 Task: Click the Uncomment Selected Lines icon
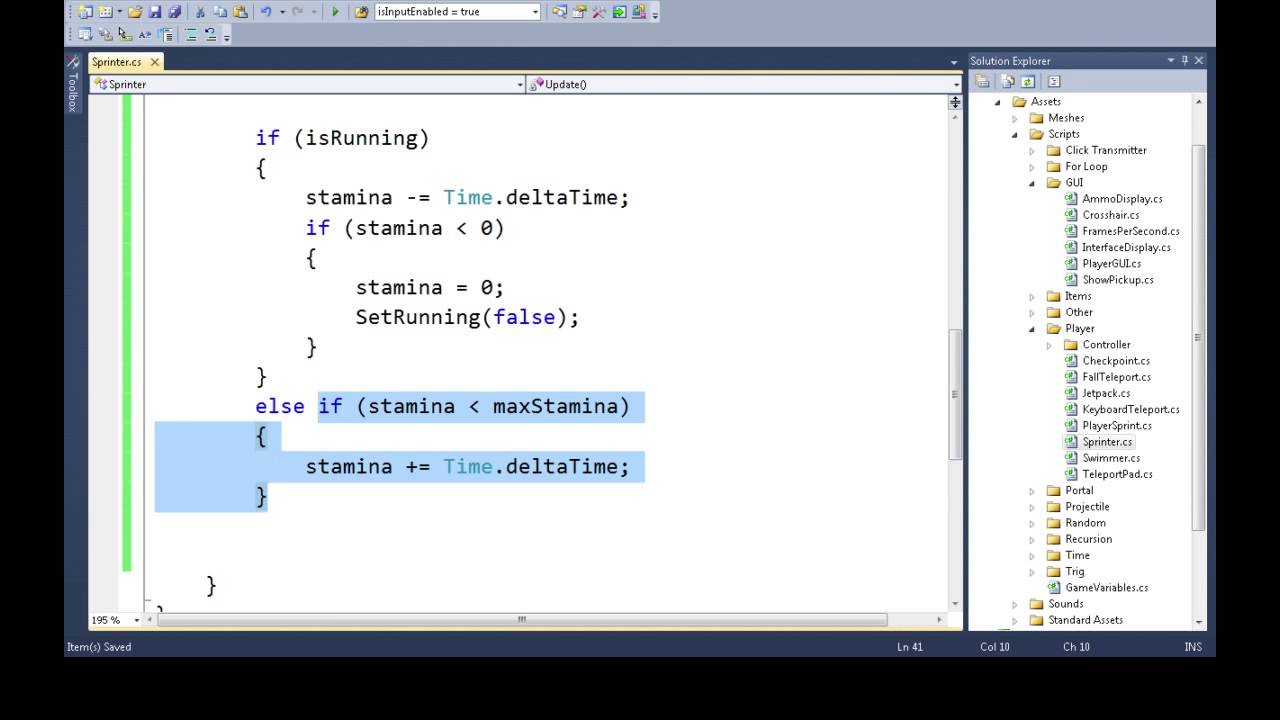tap(211, 34)
